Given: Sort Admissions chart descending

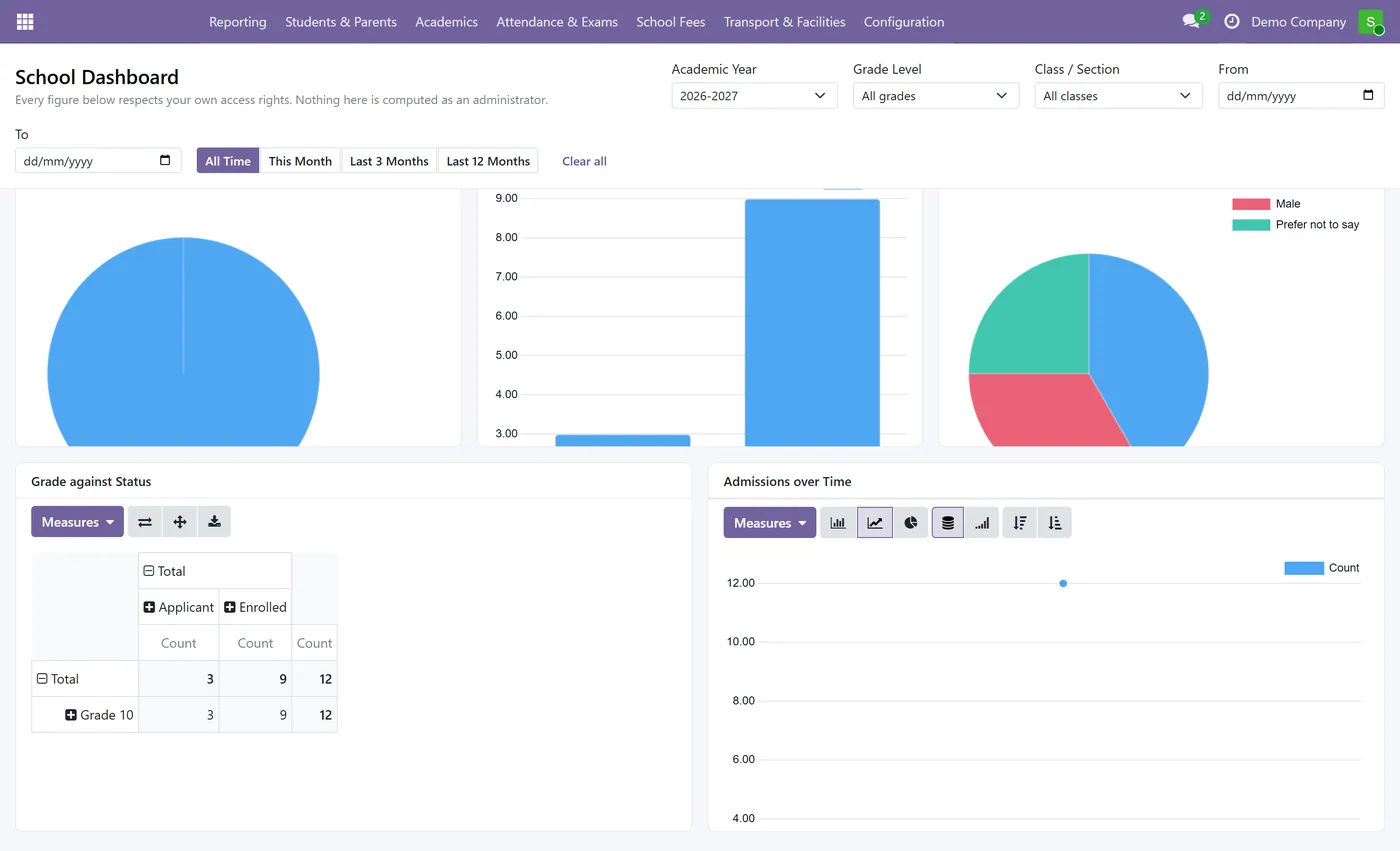Looking at the screenshot, I should coord(1020,523).
